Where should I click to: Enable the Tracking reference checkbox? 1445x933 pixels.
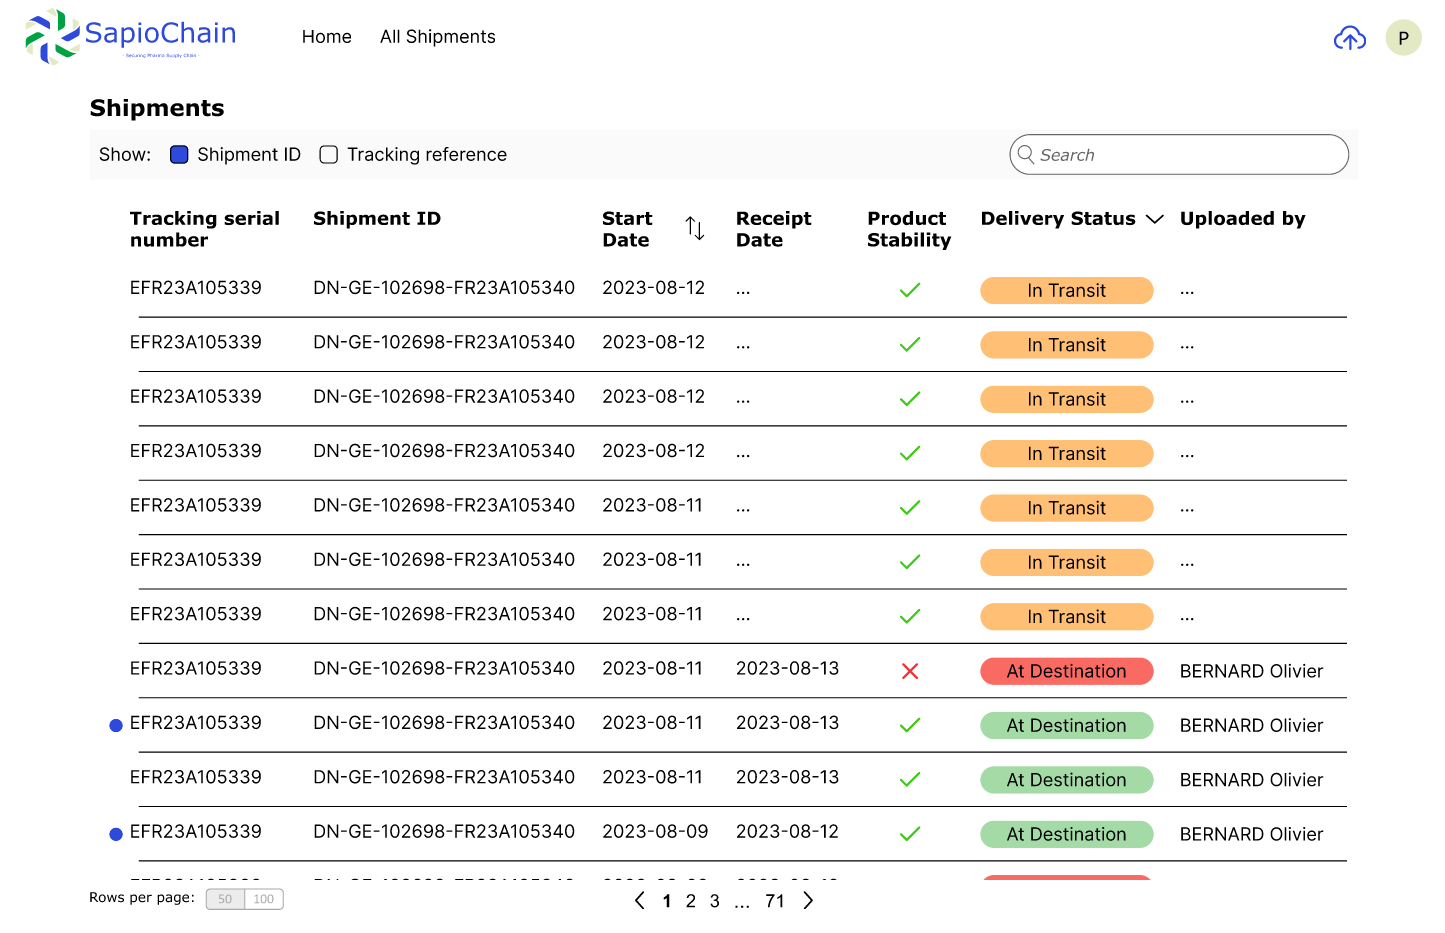[328, 155]
